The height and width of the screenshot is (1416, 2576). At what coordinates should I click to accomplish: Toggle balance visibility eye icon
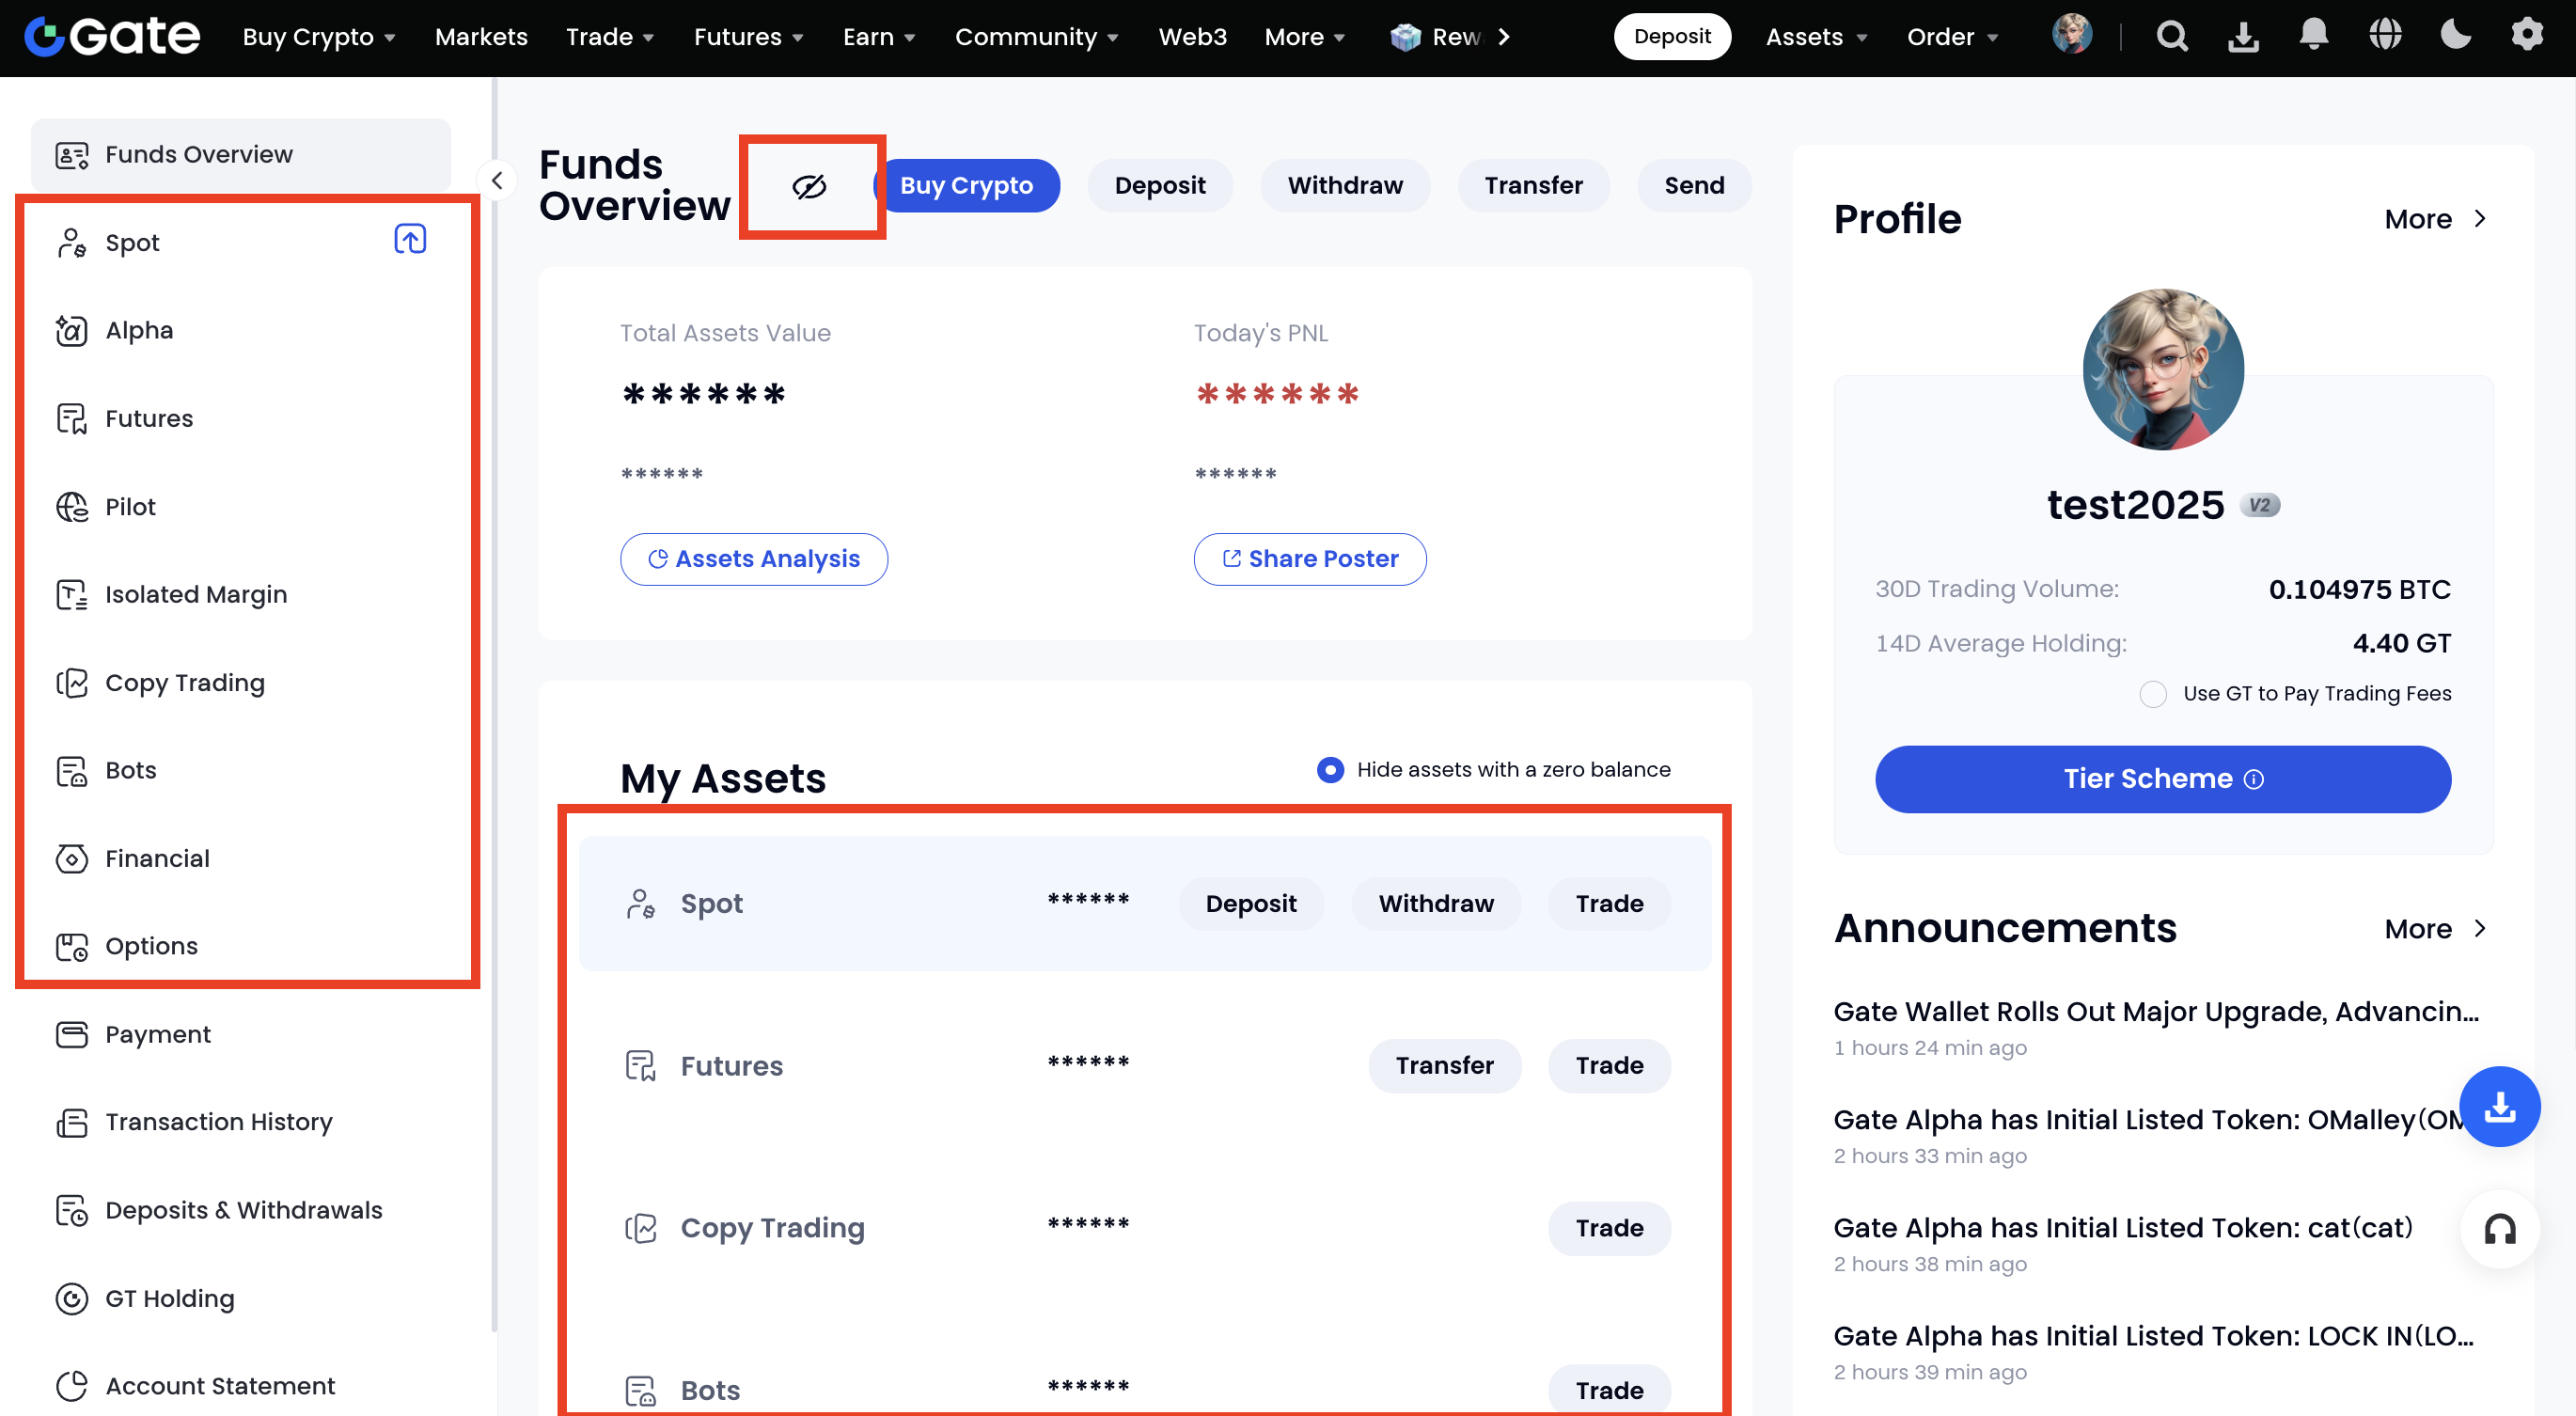click(809, 187)
